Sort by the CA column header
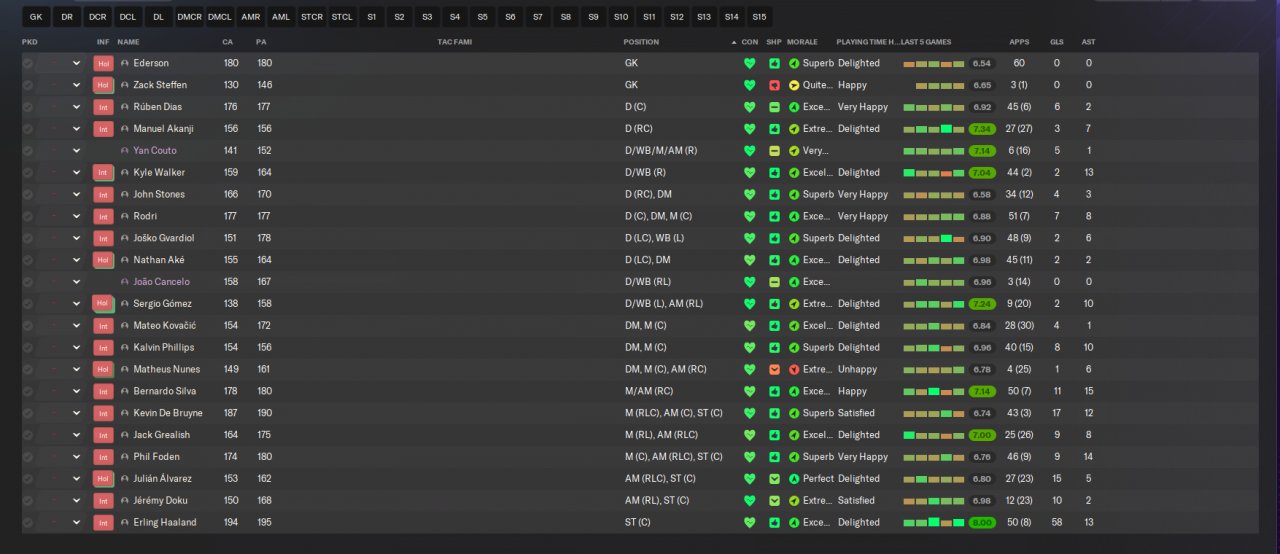Viewport: 1280px width, 554px height. coord(227,42)
